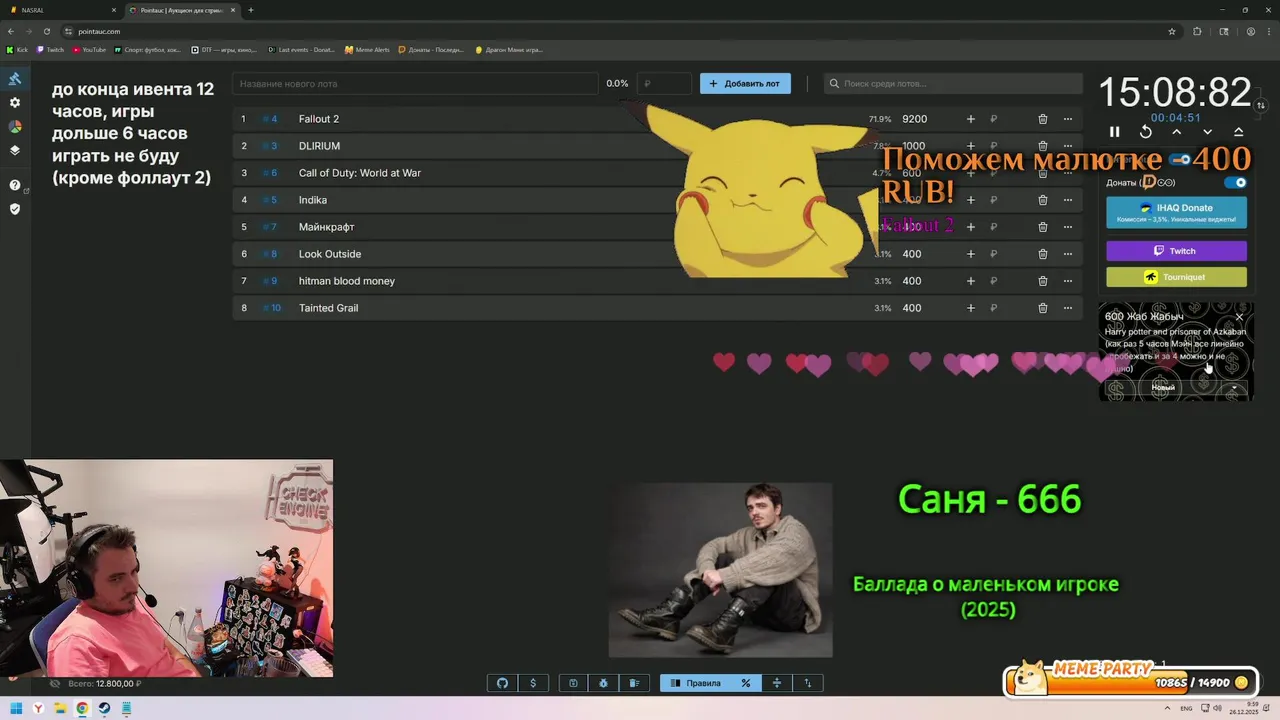1280x720 pixels.
Task: Click plus icon on Майнкрафт row
Action: (x=970, y=227)
